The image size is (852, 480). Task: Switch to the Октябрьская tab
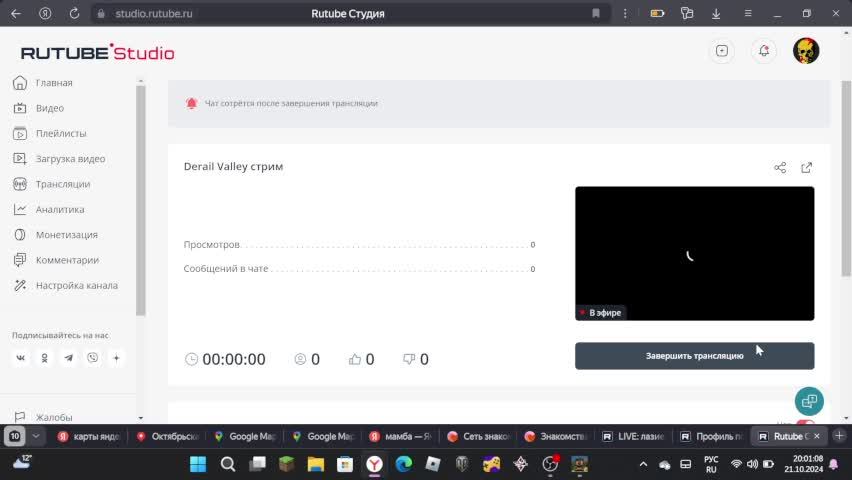pyautogui.click(x=168, y=437)
